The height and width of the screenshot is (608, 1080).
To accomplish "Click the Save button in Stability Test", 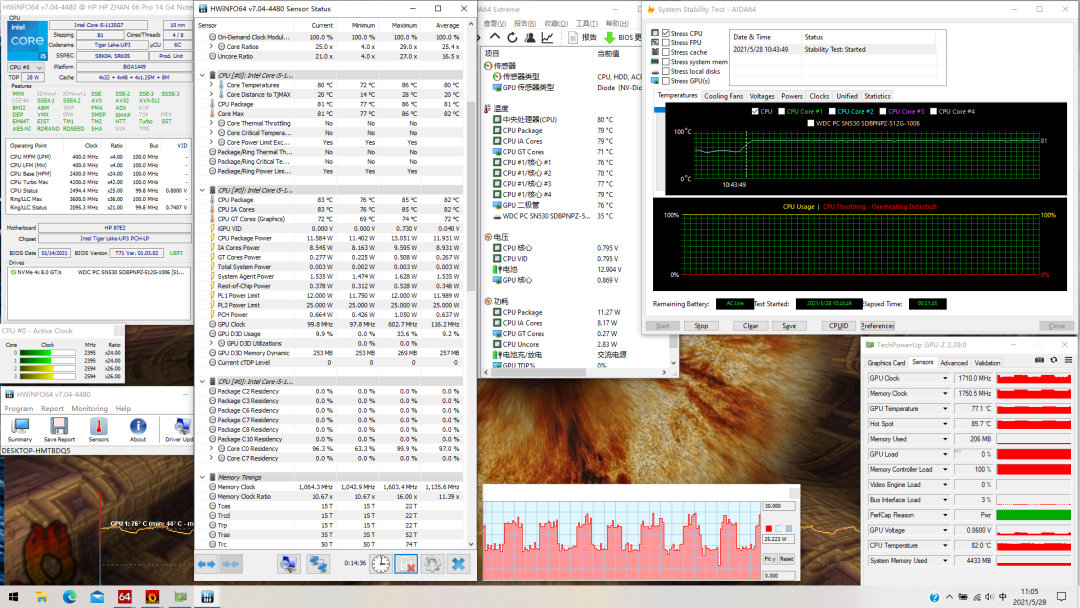I will pos(789,326).
